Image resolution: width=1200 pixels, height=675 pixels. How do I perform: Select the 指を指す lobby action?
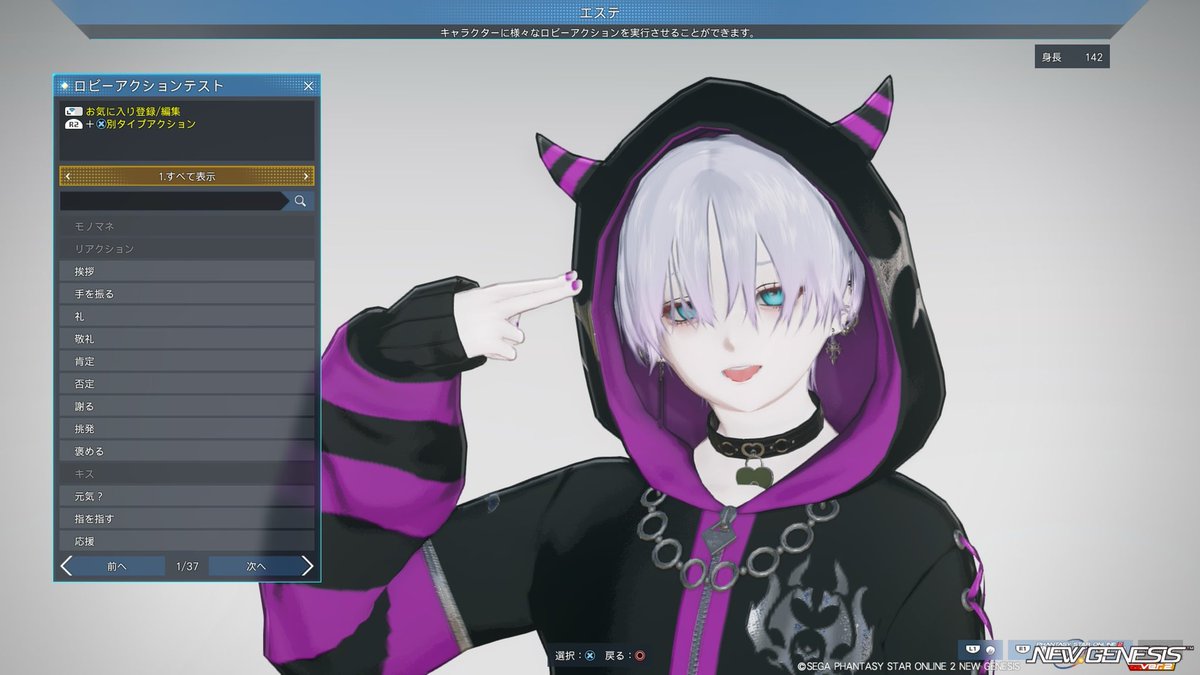point(187,519)
